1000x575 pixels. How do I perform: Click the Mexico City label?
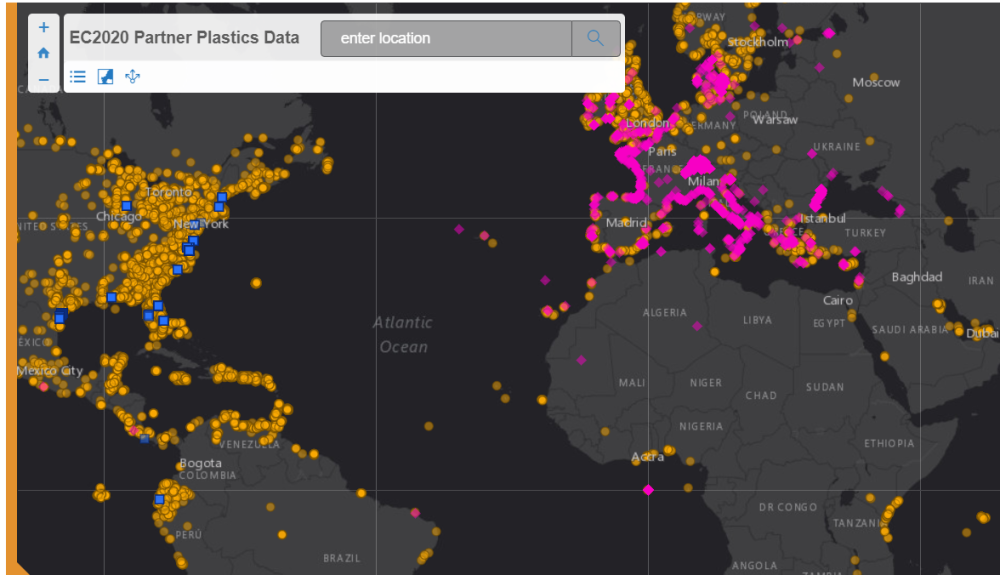pos(50,371)
